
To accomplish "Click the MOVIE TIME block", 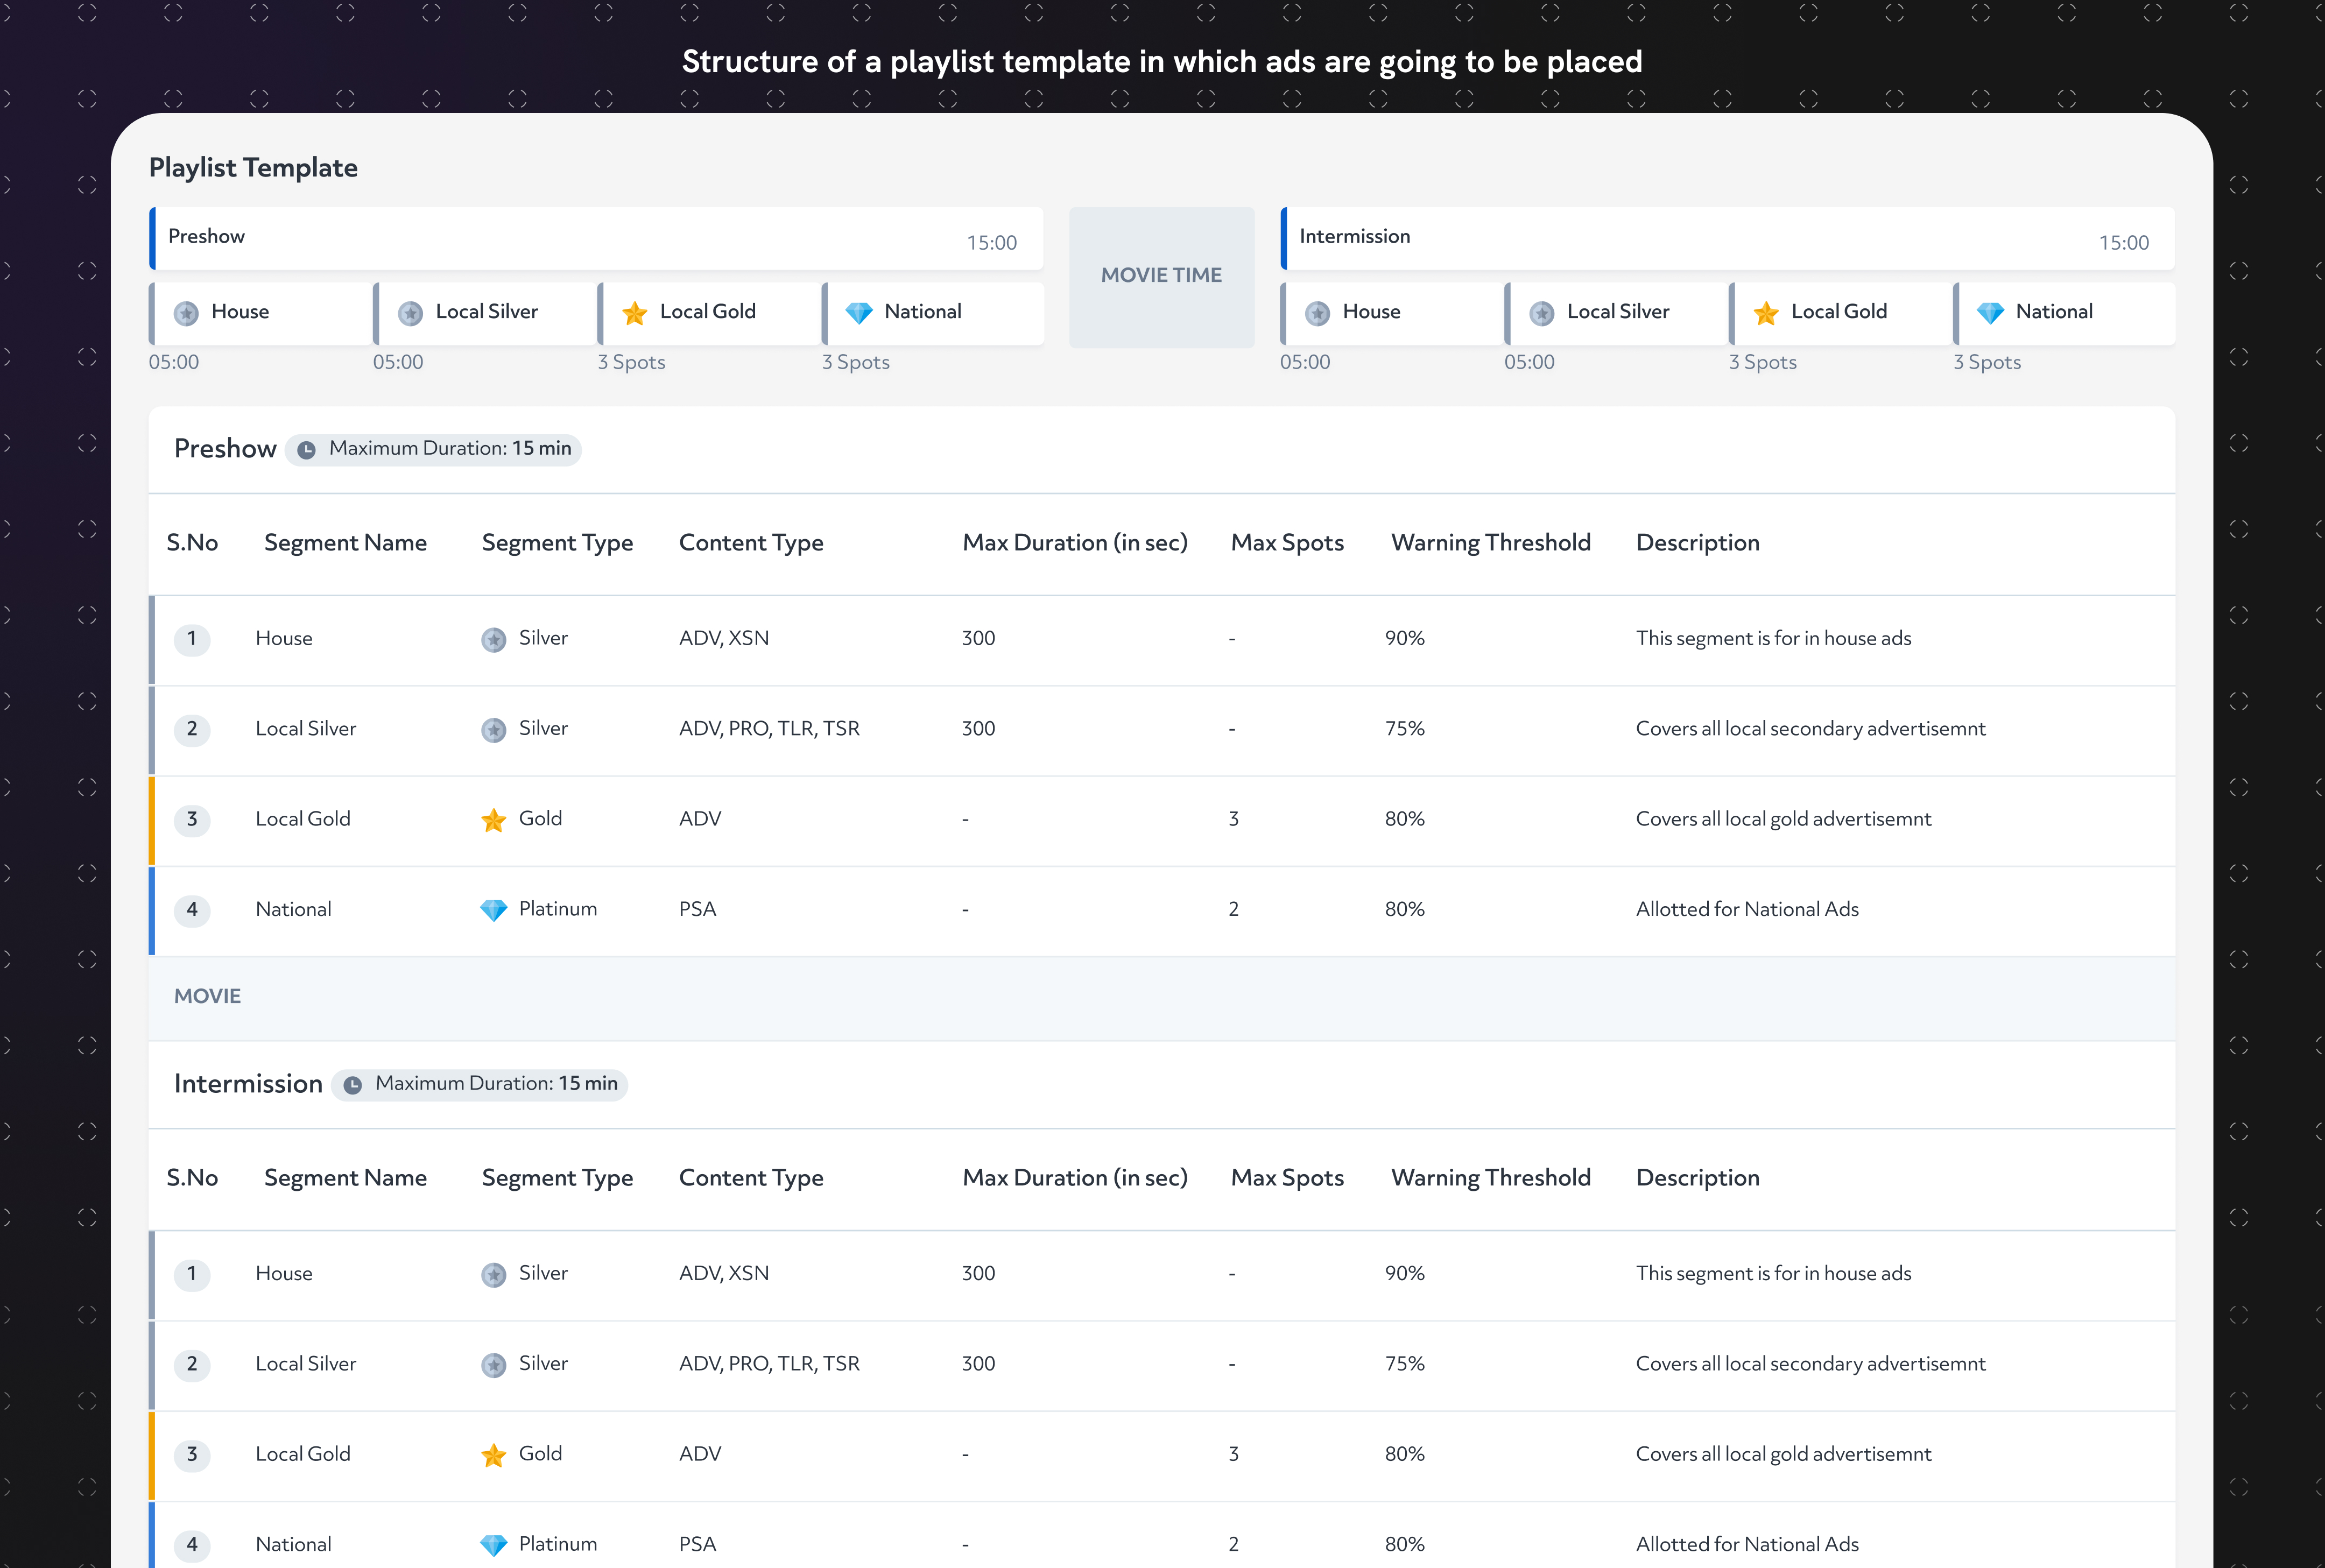I will tap(1161, 276).
